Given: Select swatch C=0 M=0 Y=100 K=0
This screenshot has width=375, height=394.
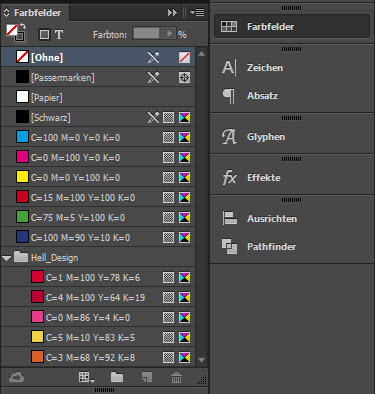Looking at the screenshot, I should [98, 177].
